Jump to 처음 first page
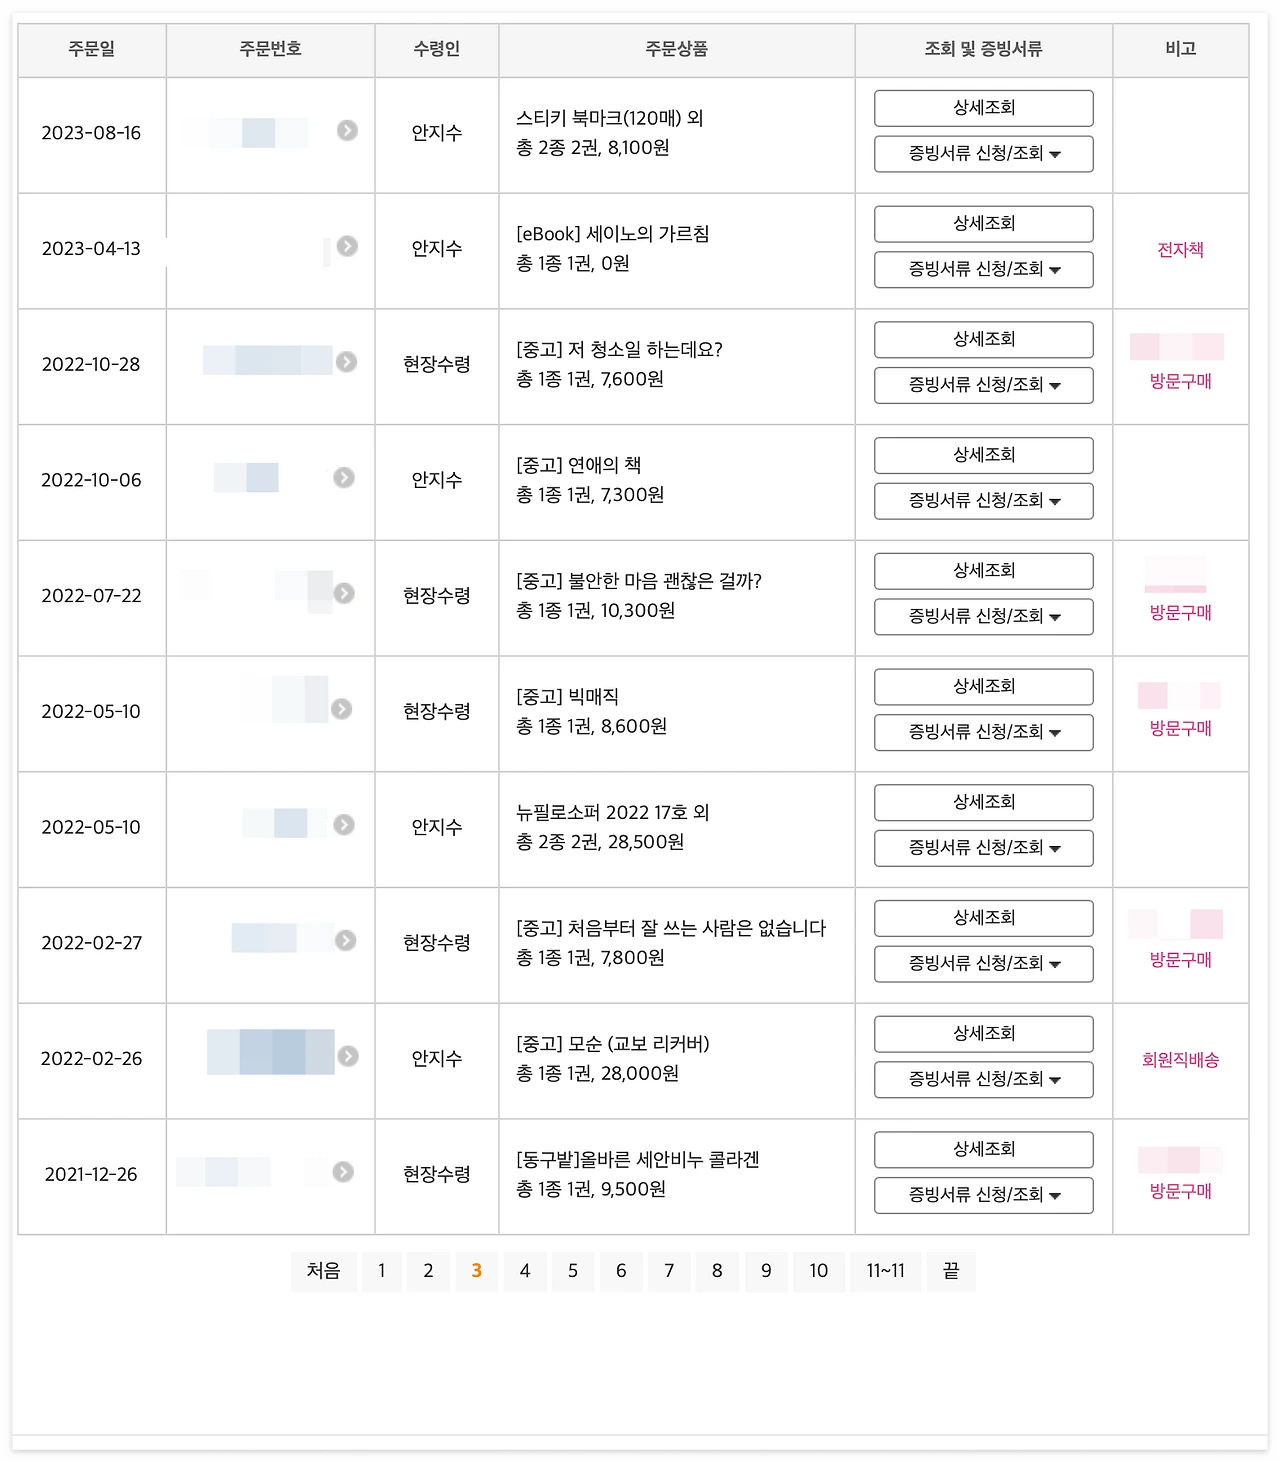1280x1462 pixels. tap(324, 1271)
